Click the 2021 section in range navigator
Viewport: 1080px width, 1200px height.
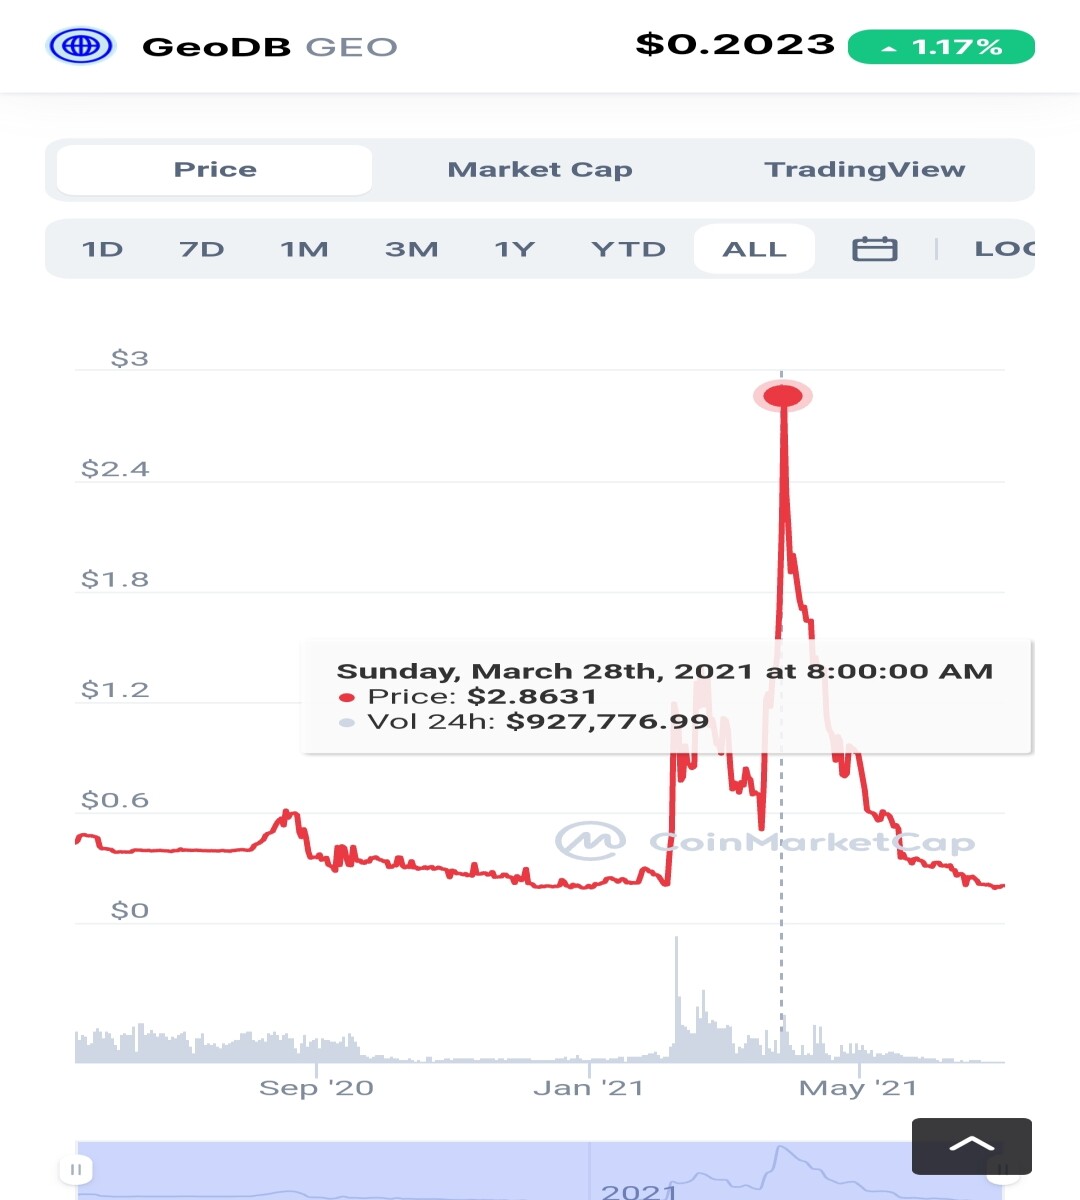[639, 1191]
